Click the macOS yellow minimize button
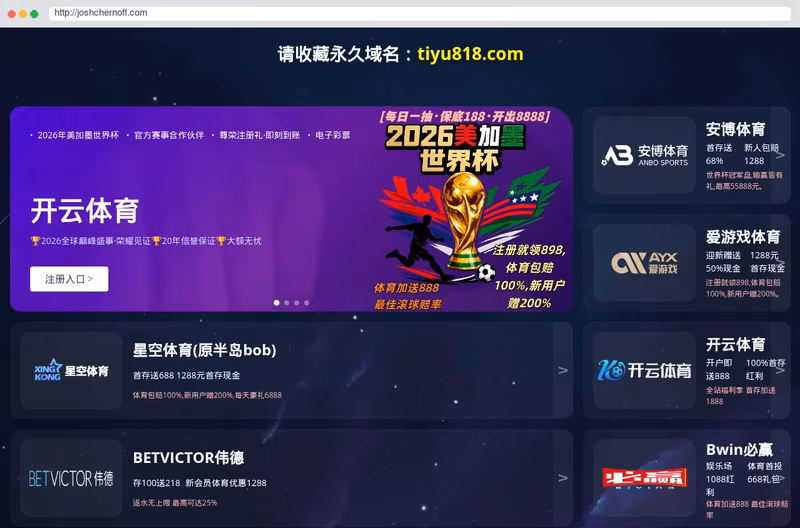 tap(23, 14)
